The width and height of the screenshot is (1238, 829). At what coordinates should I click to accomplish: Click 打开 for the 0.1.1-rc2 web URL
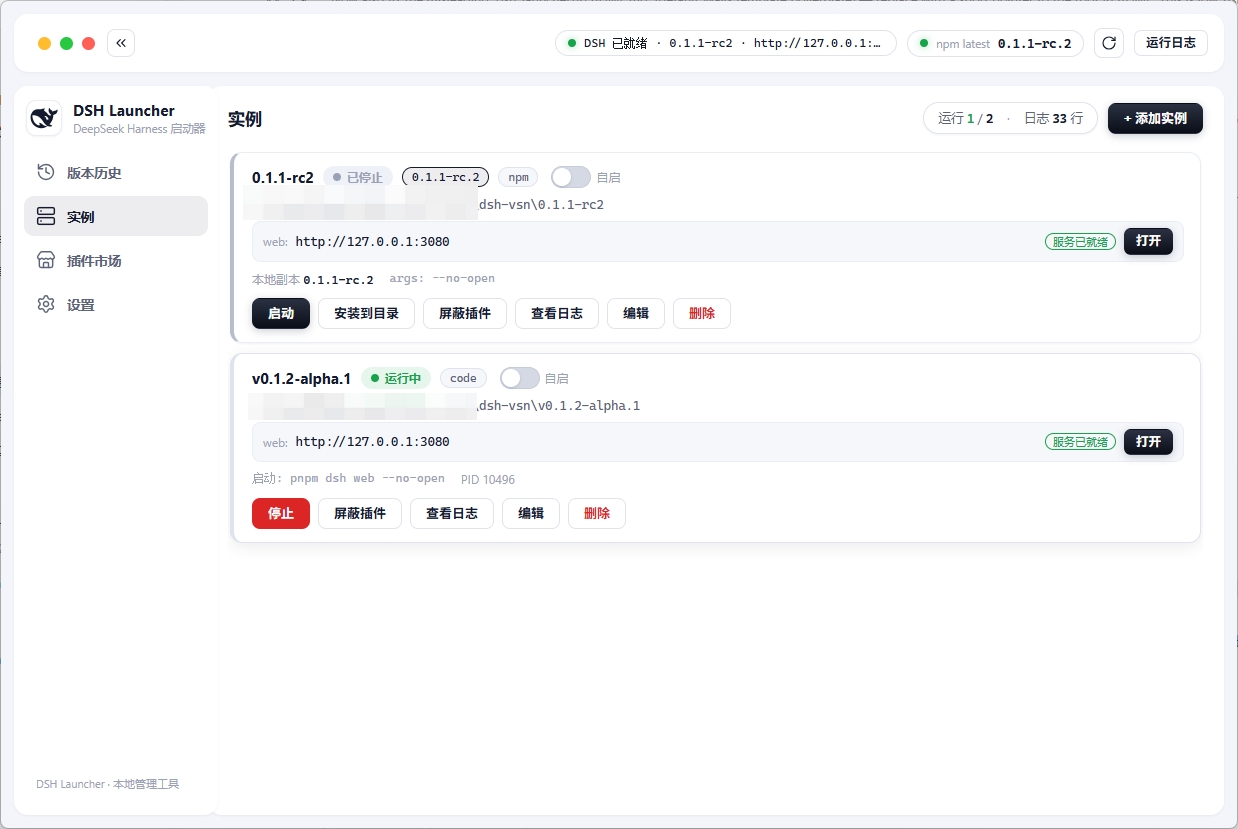click(x=1148, y=241)
